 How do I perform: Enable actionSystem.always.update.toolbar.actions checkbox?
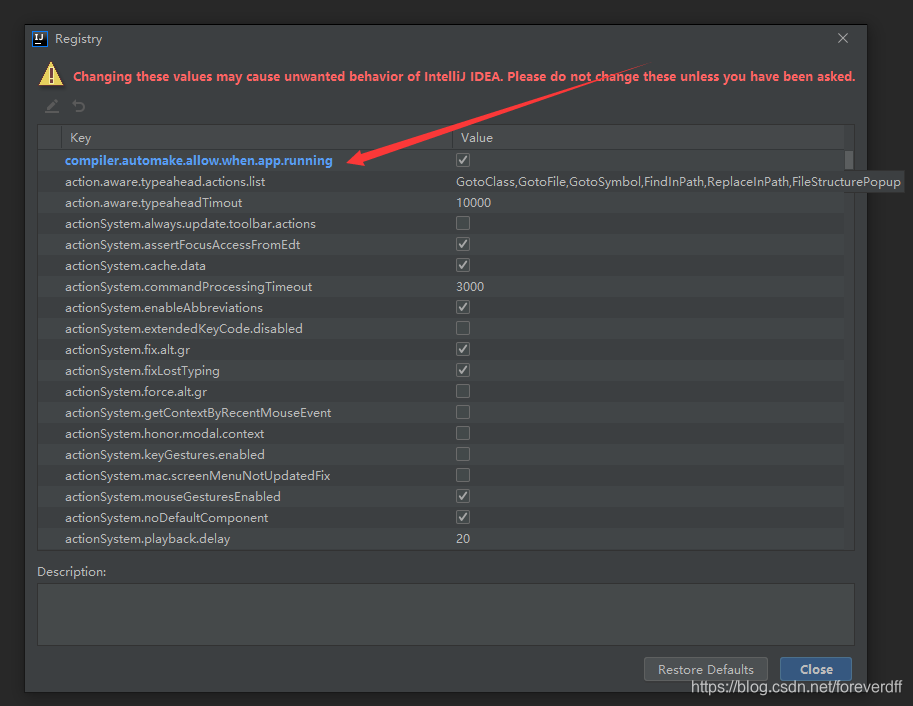(463, 223)
